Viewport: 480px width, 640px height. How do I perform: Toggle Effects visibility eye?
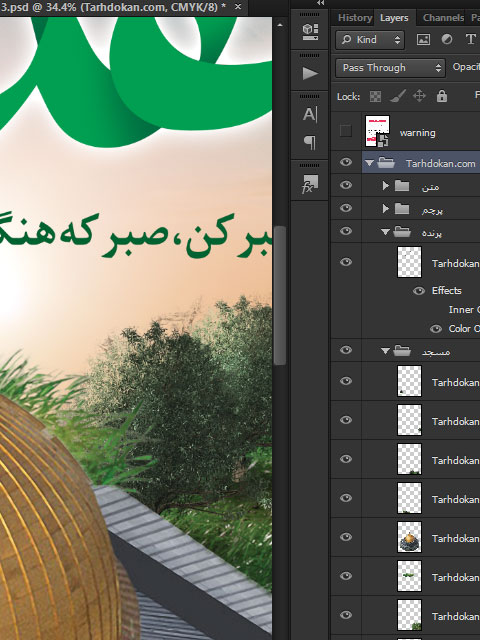[419, 291]
